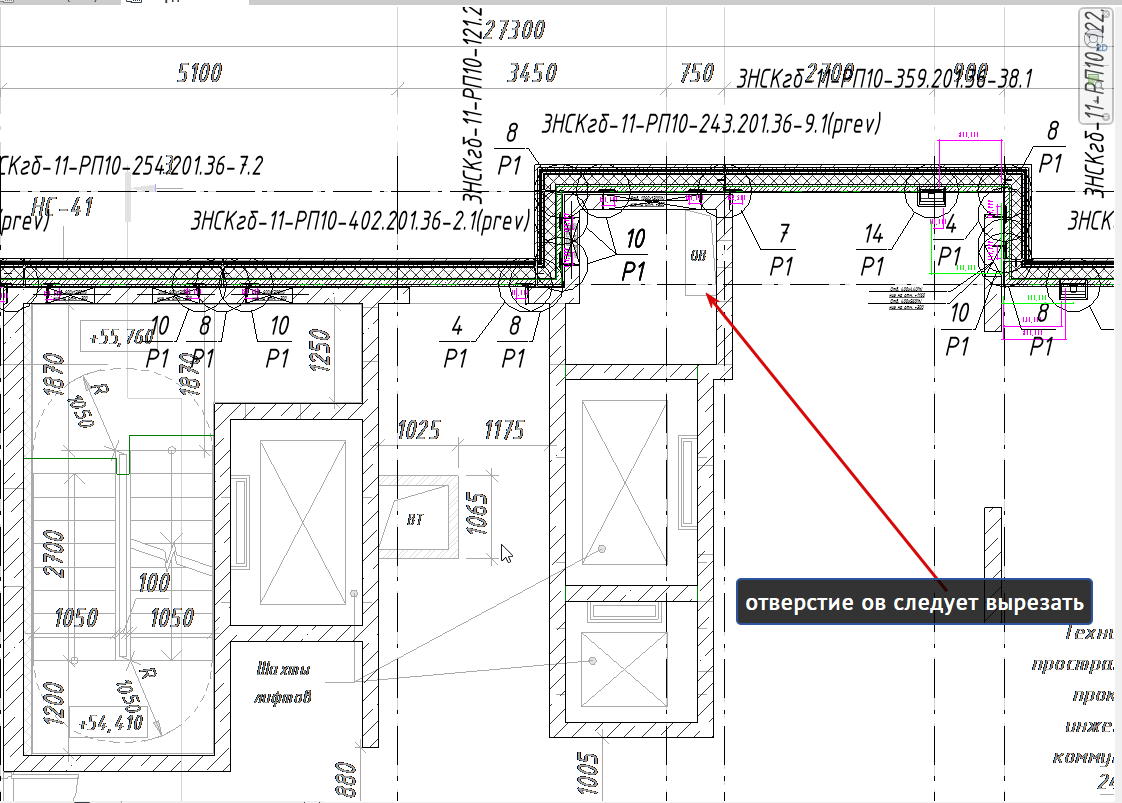Select label ЗНСКгб-11-РП10-402.201.36-2.1(prev)

tap(360, 220)
